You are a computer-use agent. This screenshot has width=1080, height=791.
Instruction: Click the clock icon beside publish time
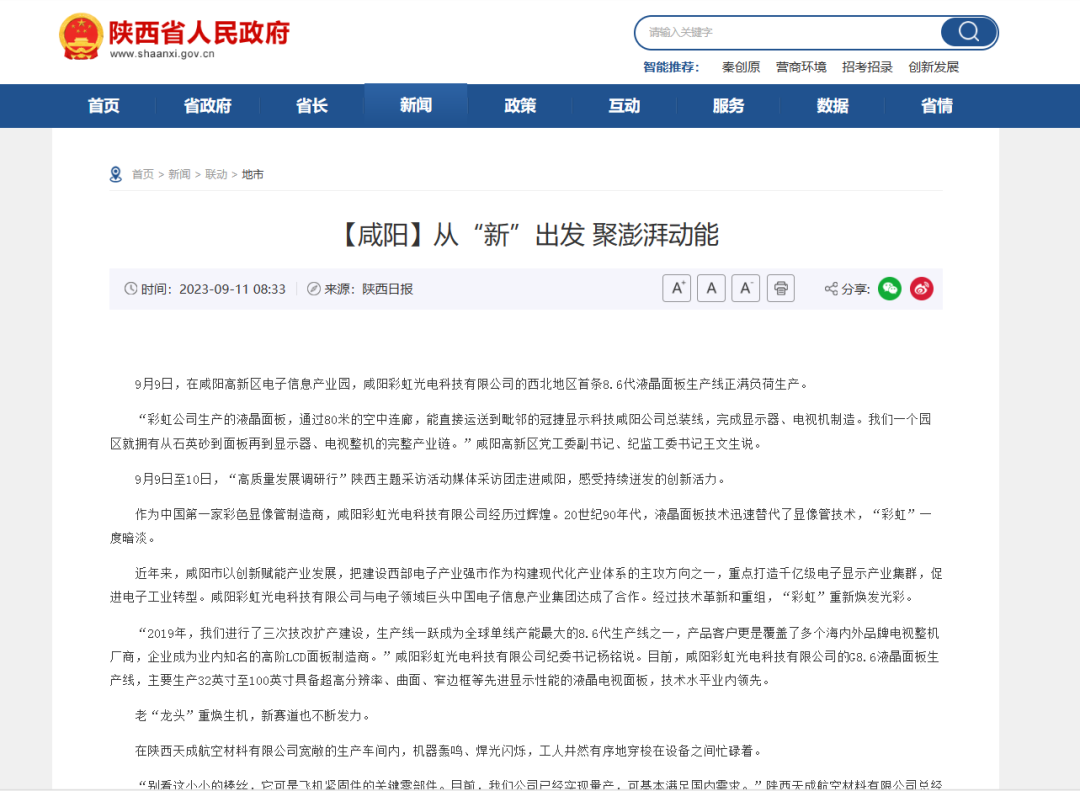130,289
